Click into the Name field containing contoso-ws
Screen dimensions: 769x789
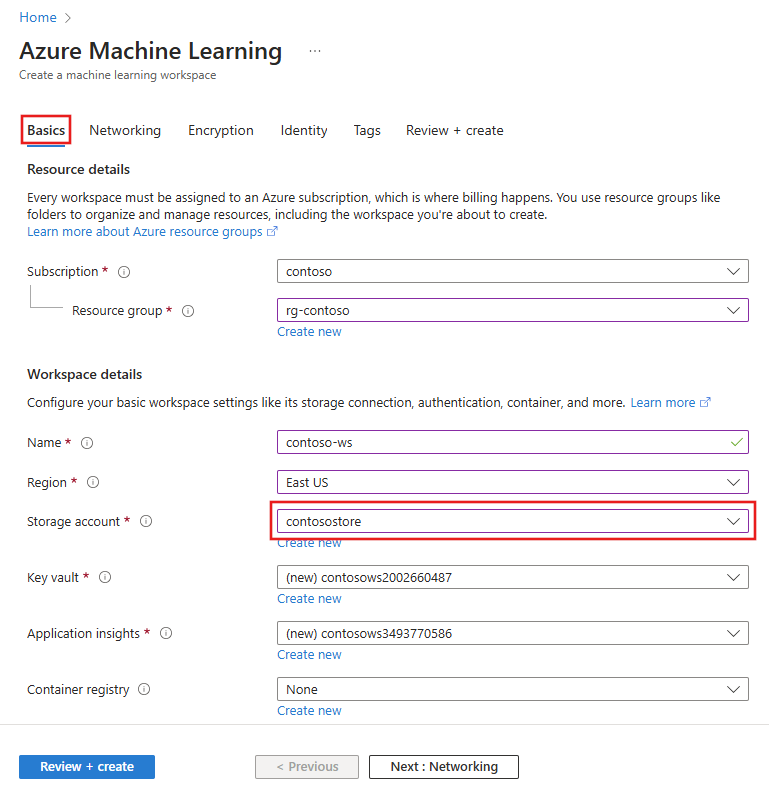[513, 442]
